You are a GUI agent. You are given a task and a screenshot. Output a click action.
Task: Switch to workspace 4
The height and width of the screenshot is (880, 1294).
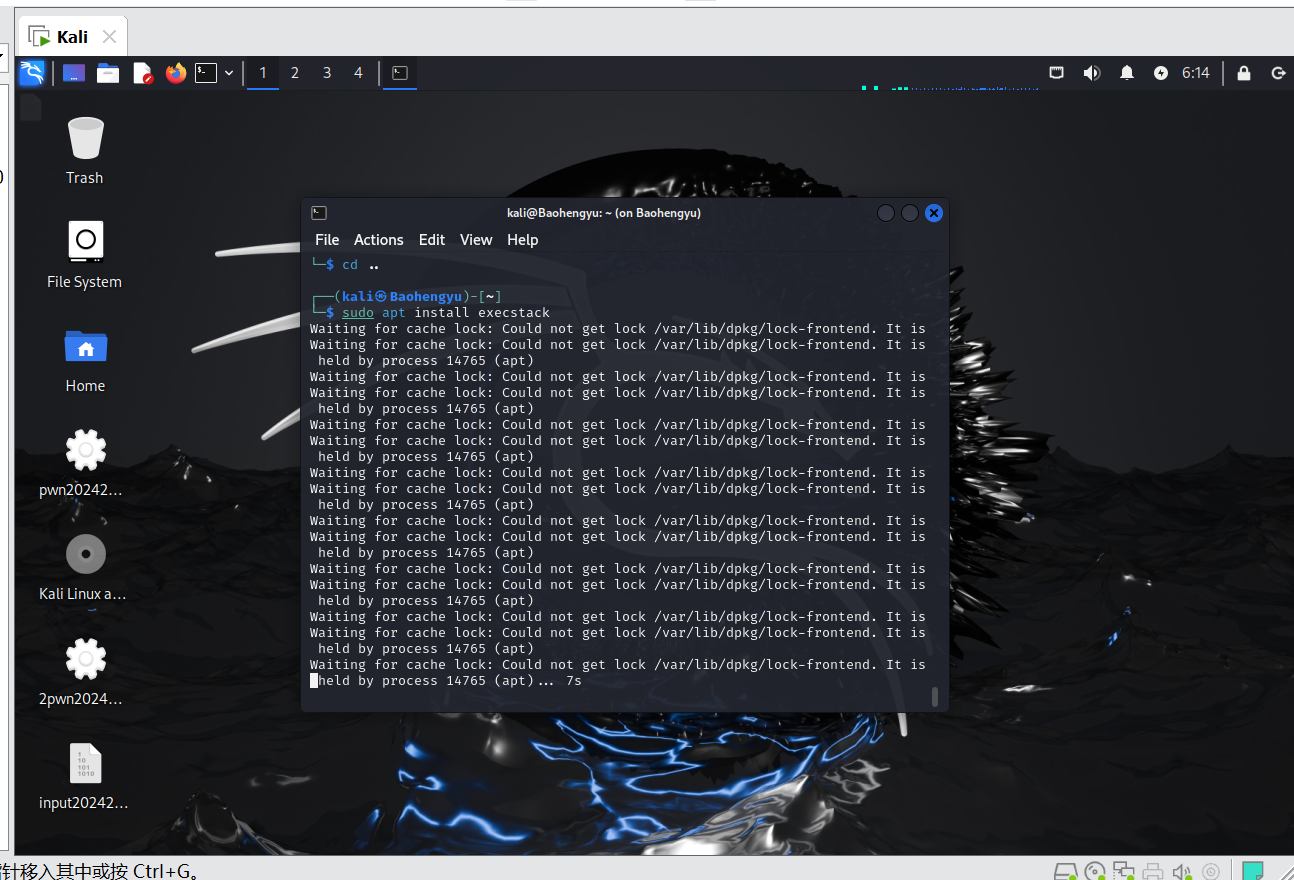[x=358, y=73]
